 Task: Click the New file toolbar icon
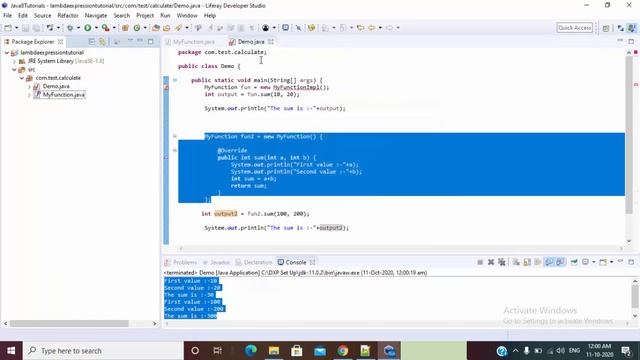point(8,28)
